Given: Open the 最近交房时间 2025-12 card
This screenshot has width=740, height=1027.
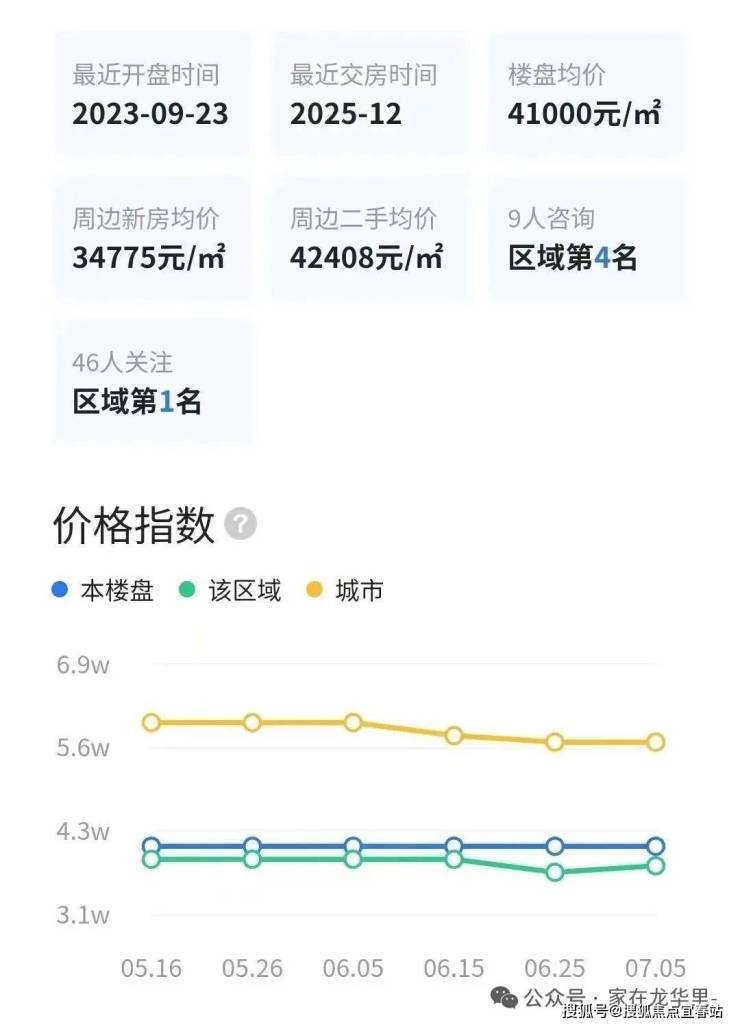Looking at the screenshot, I should (x=369, y=94).
